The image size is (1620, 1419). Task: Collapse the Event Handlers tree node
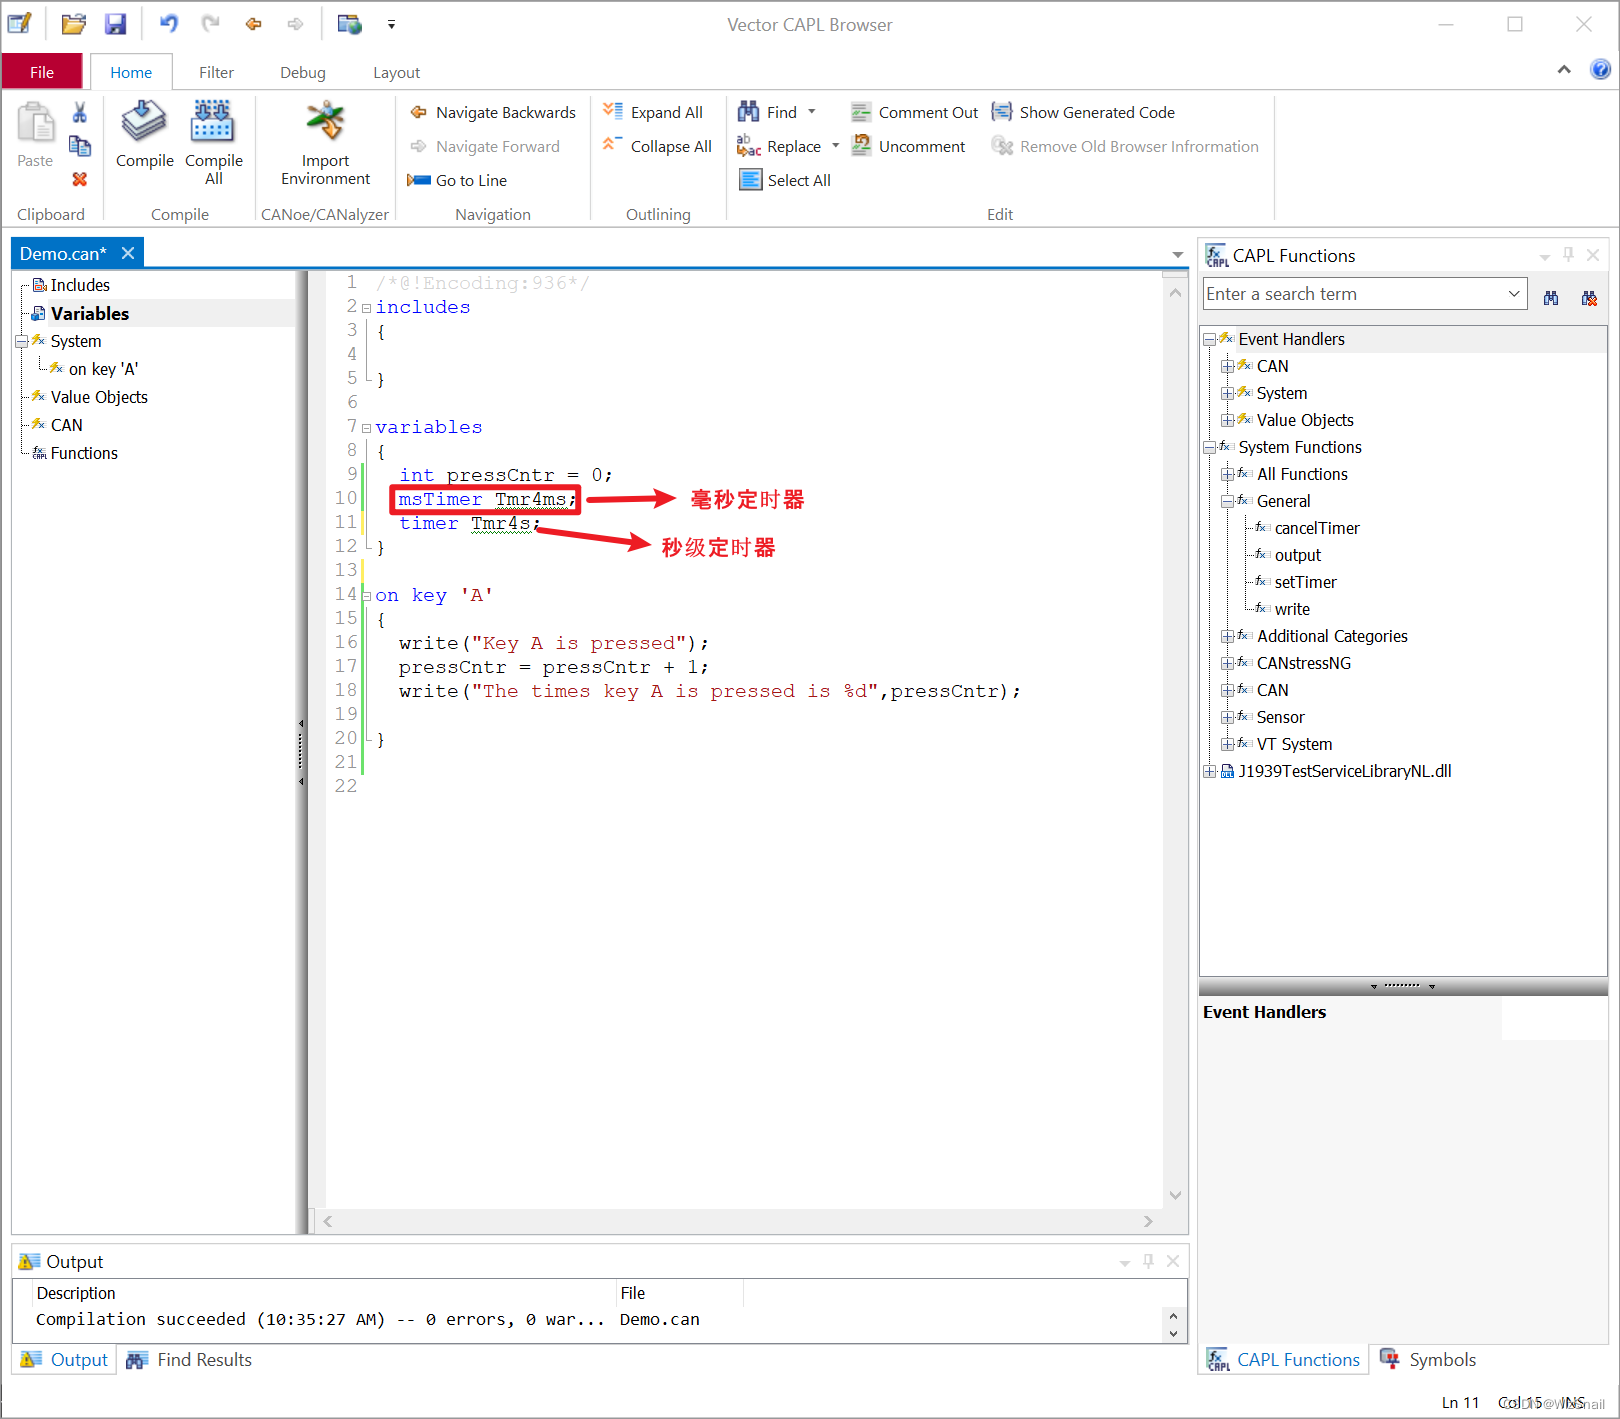pyautogui.click(x=1209, y=340)
